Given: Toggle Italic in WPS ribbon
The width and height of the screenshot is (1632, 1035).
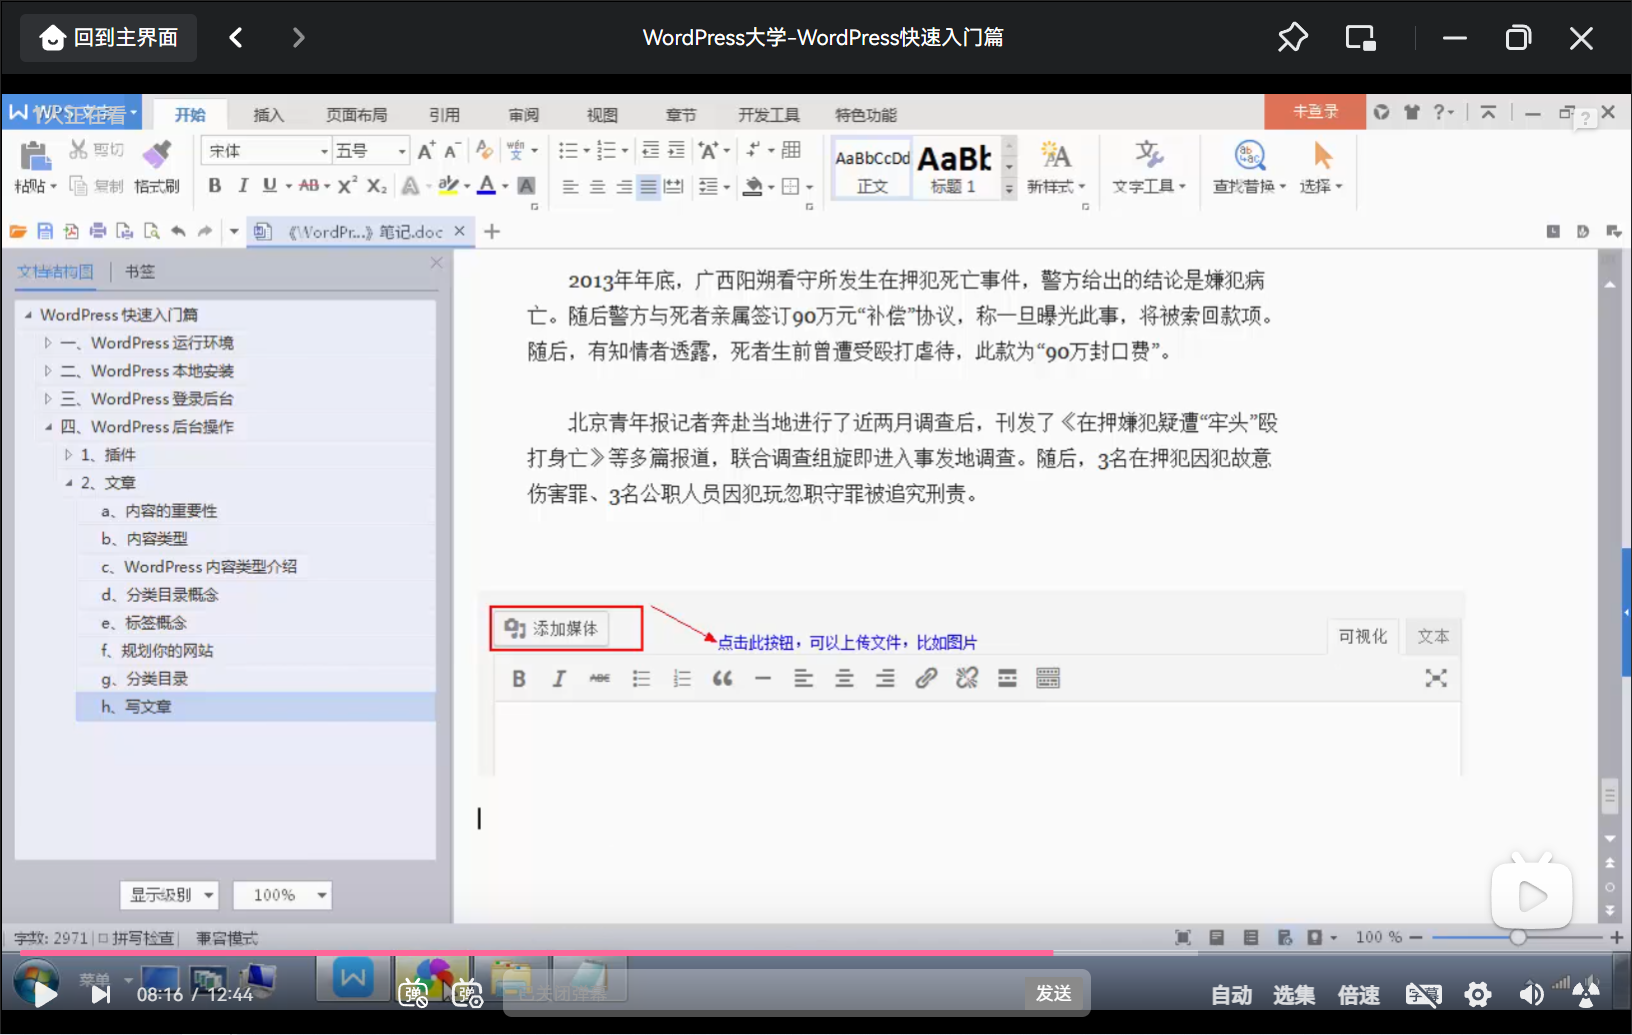Looking at the screenshot, I should pyautogui.click(x=242, y=185).
